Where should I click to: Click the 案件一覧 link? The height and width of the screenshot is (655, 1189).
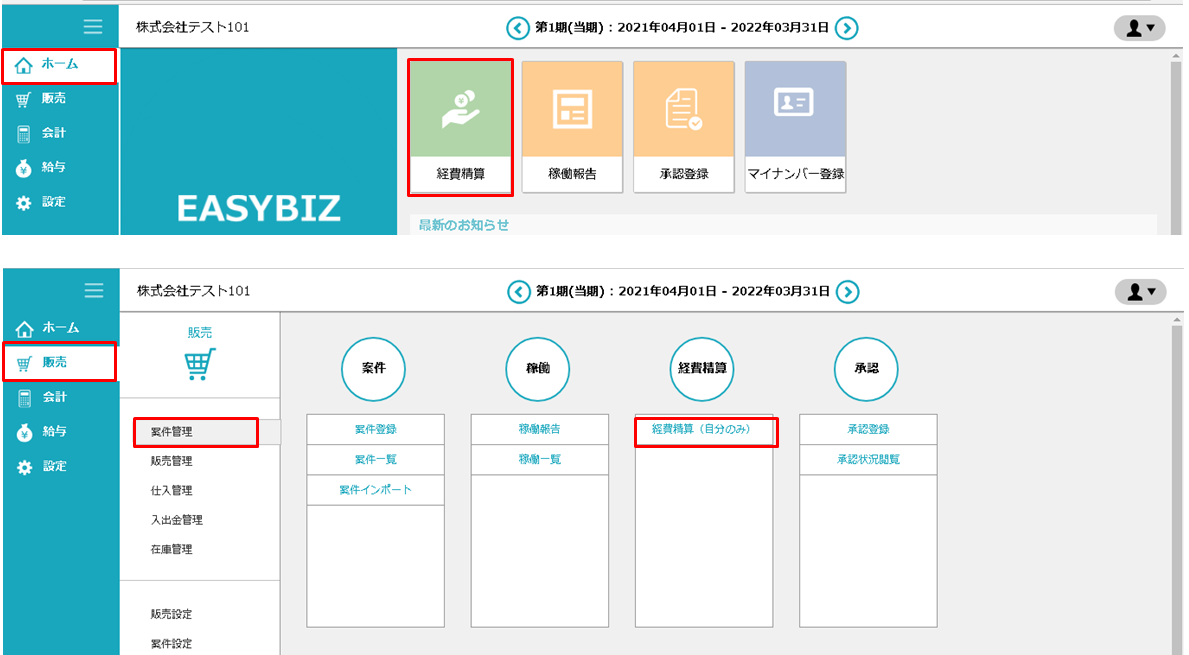(x=375, y=459)
